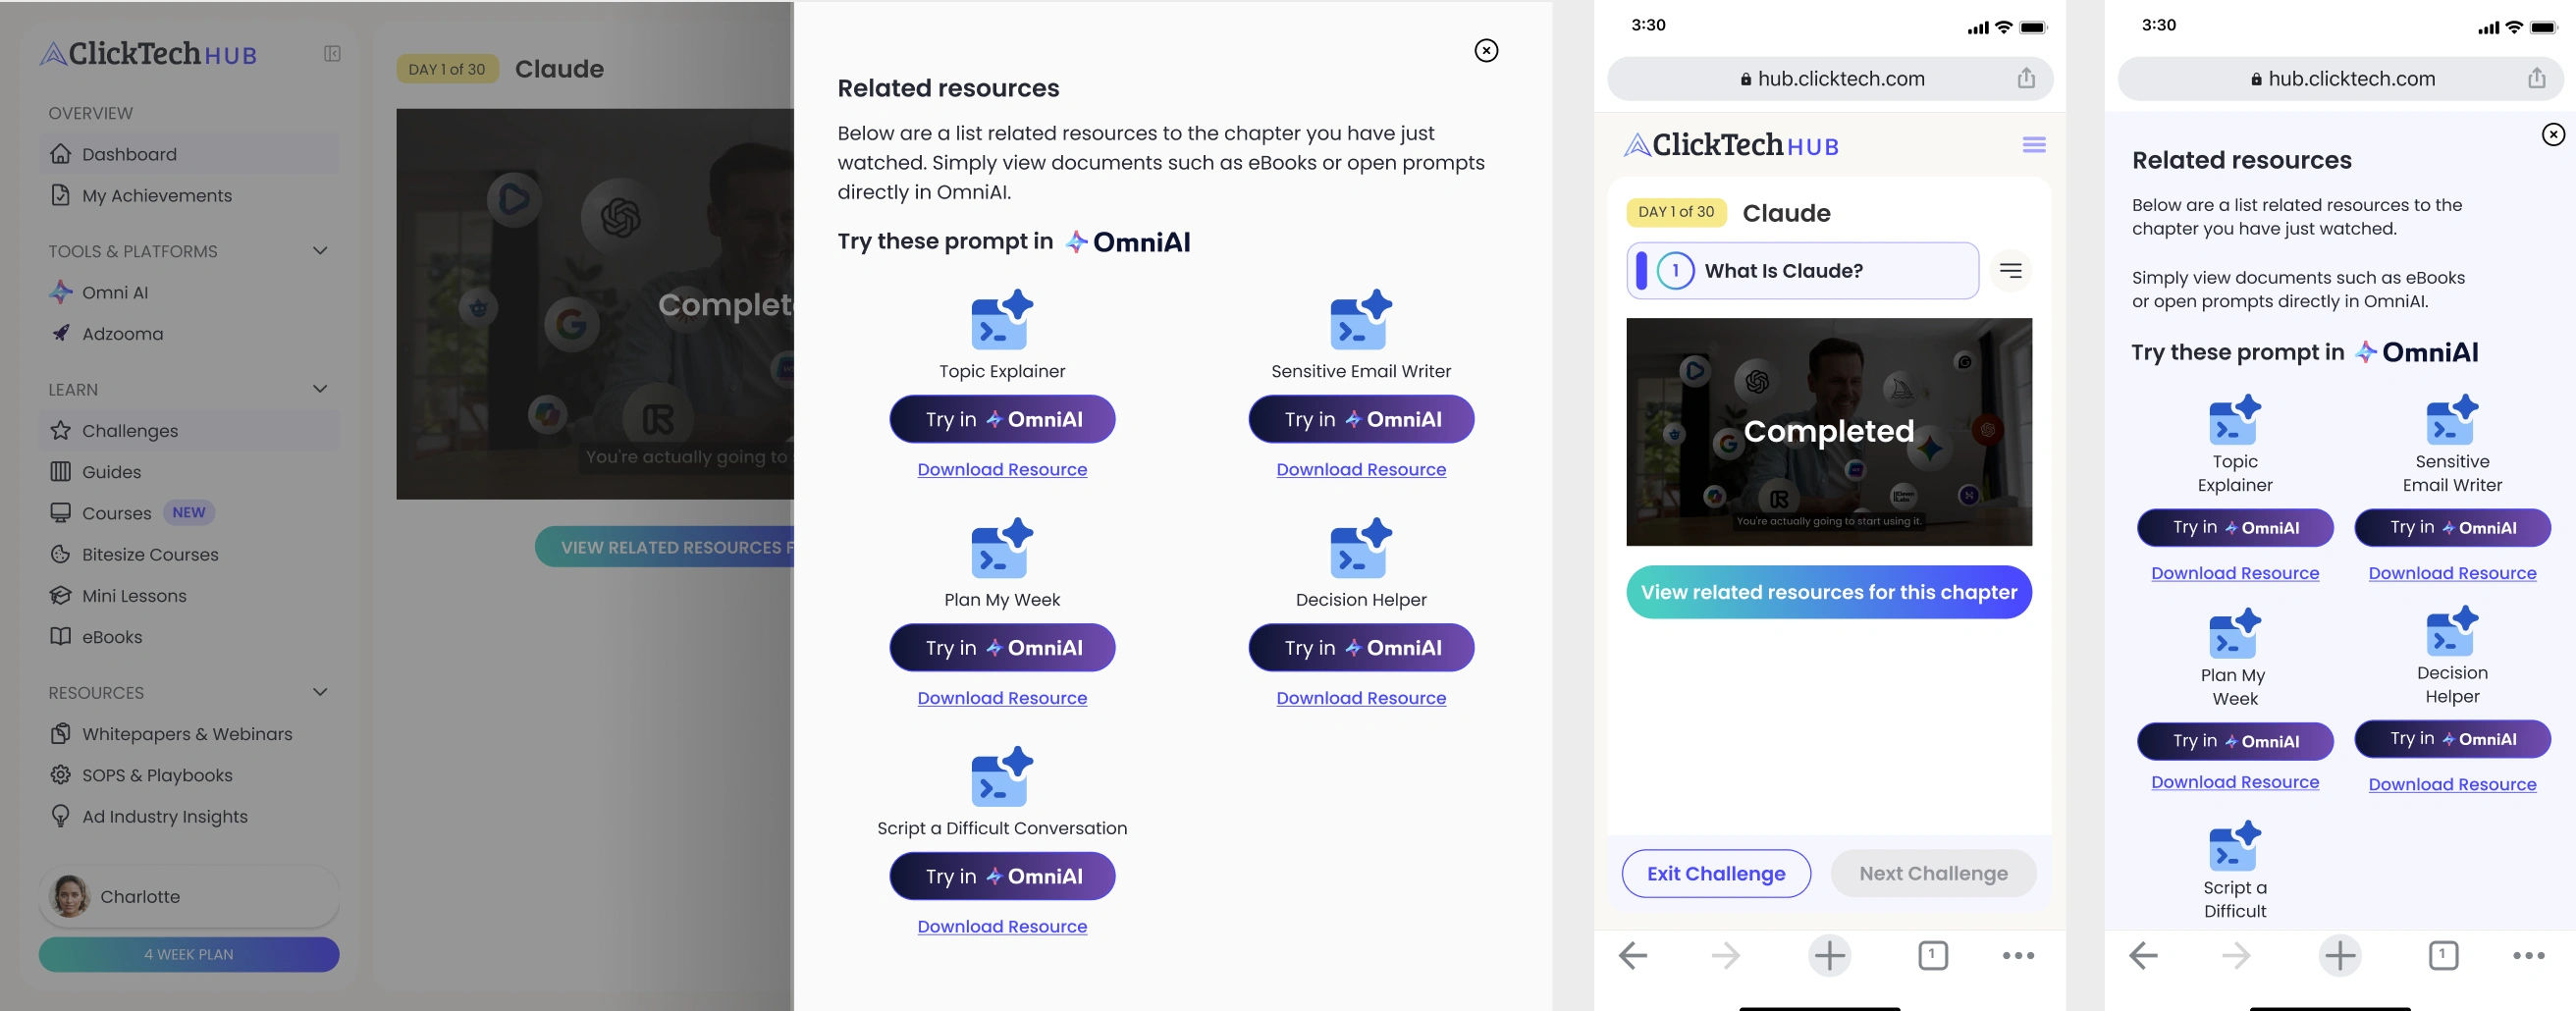Tap new tab plus icon in first mobile browser
The image size is (2576, 1011).
tap(1829, 955)
